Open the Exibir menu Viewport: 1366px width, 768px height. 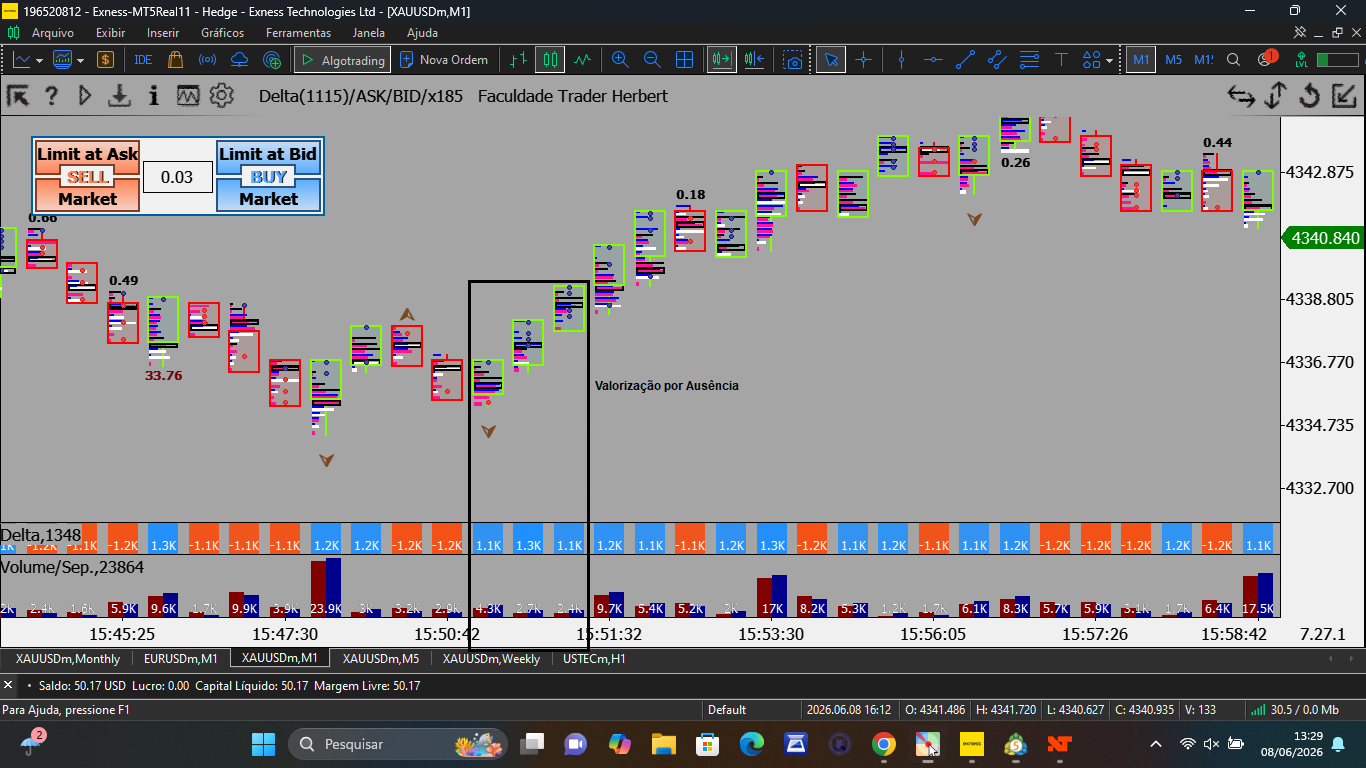click(111, 33)
